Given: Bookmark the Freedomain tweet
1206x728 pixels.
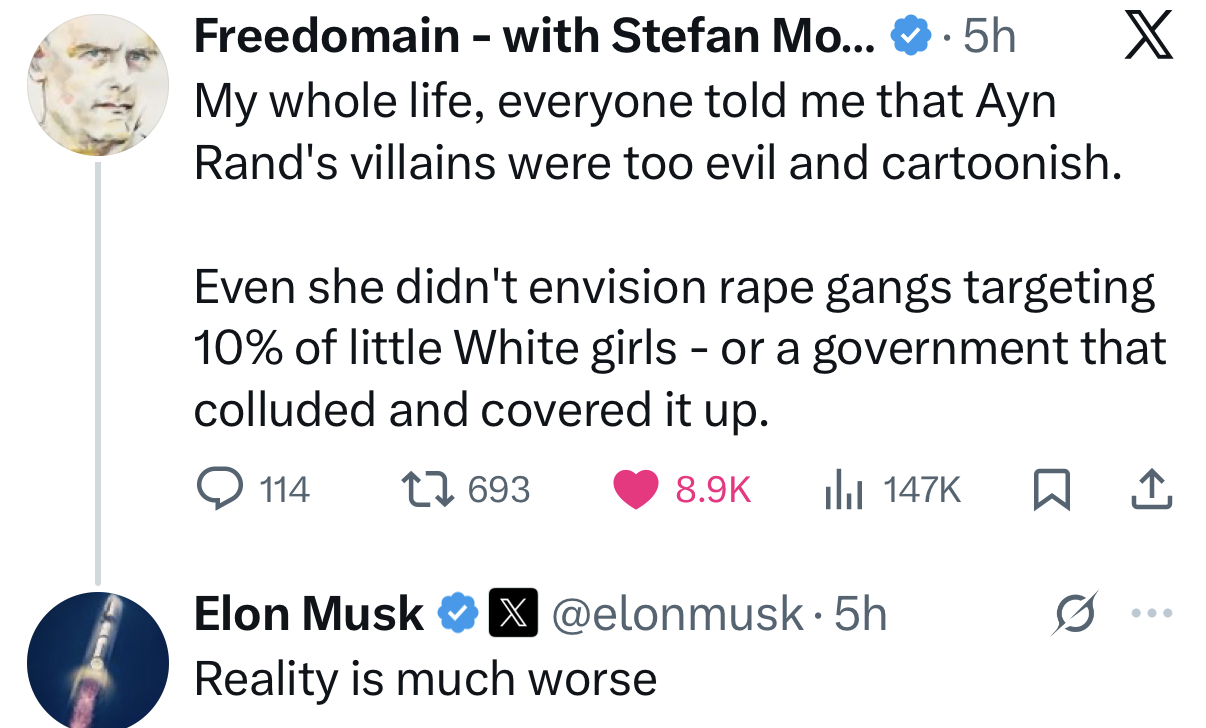Looking at the screenshot, I should [x=1053, y=488].
